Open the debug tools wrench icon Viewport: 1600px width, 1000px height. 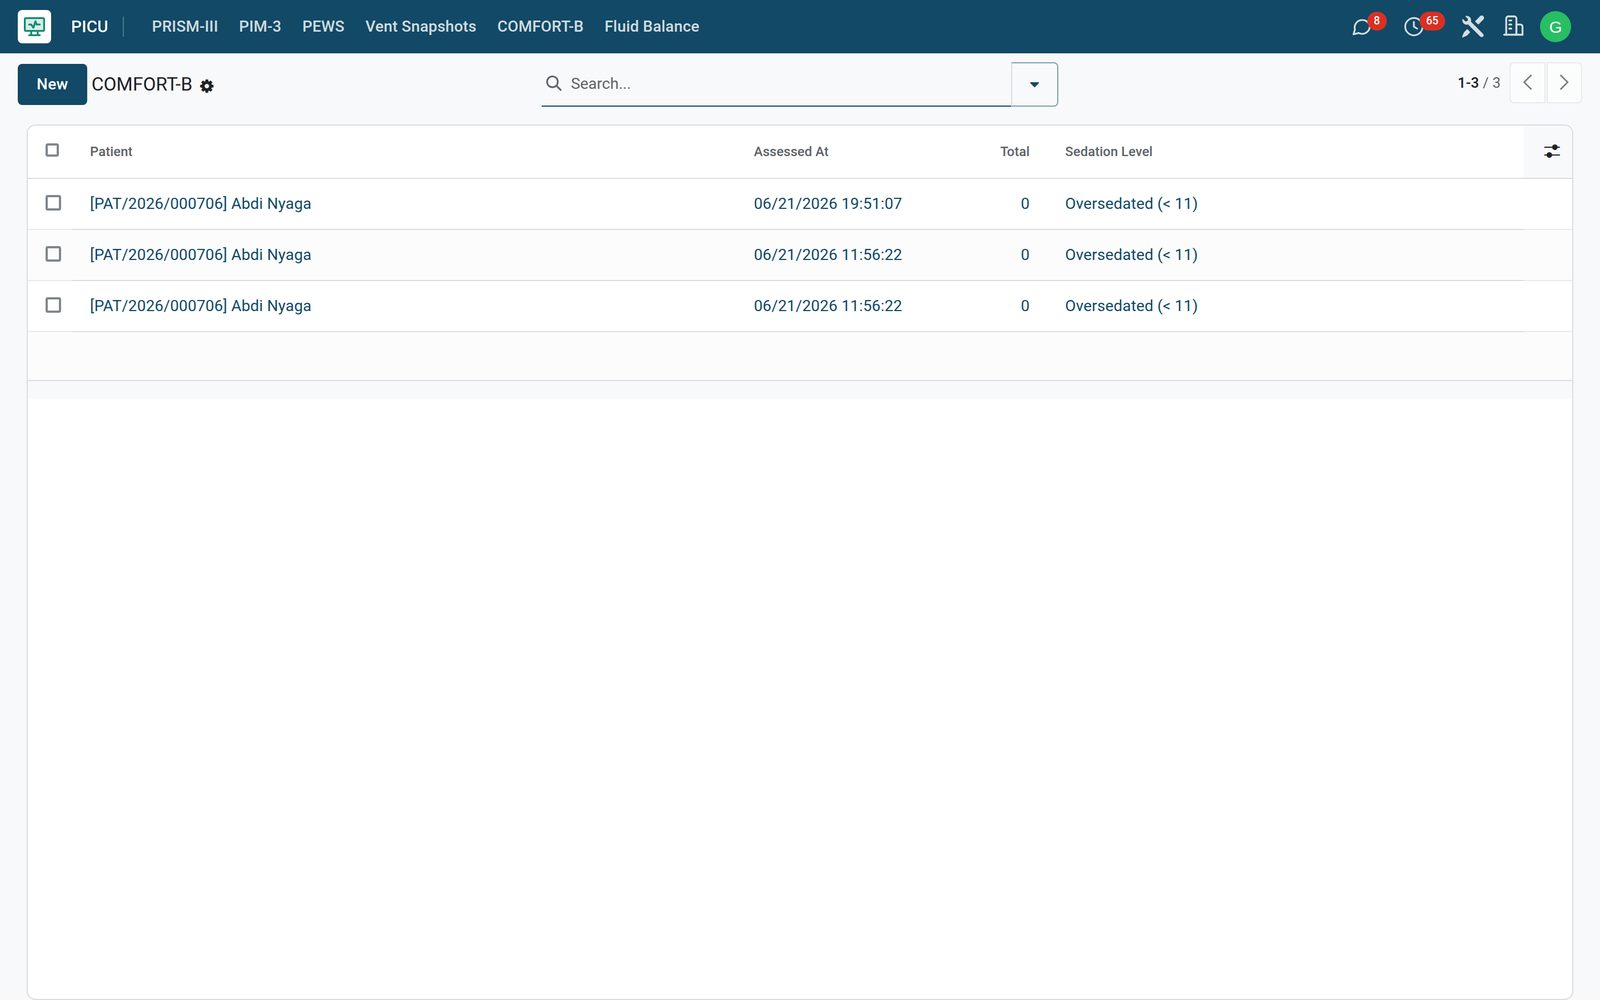pos(1472,27)
